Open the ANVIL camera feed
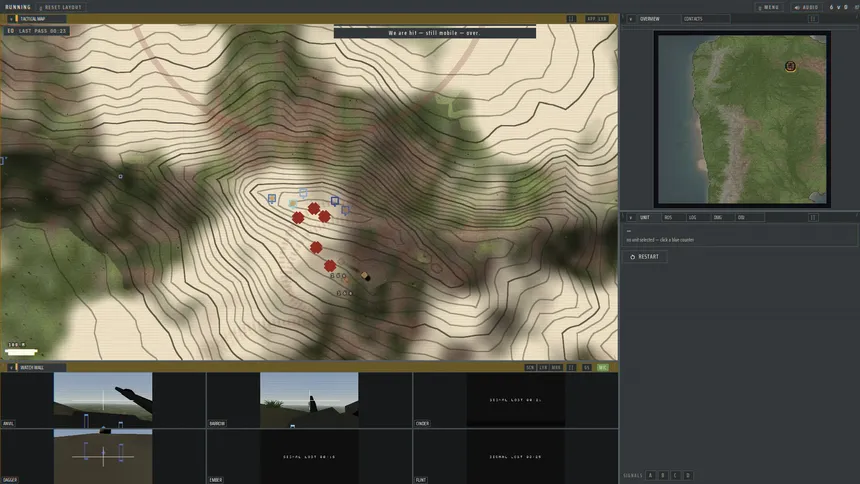 point(103,400)
